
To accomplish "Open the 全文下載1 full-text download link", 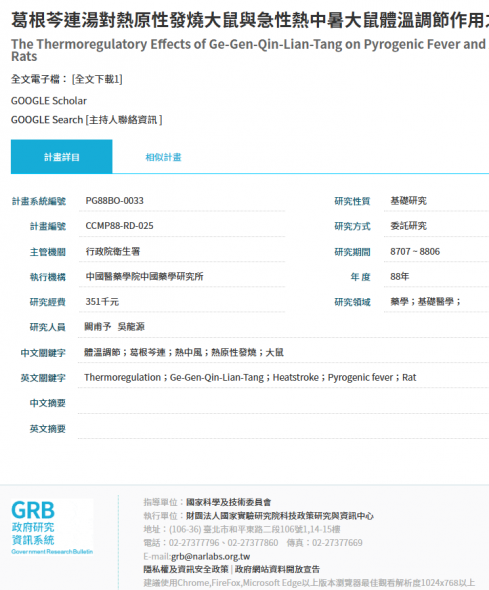I will pos(97,79).
